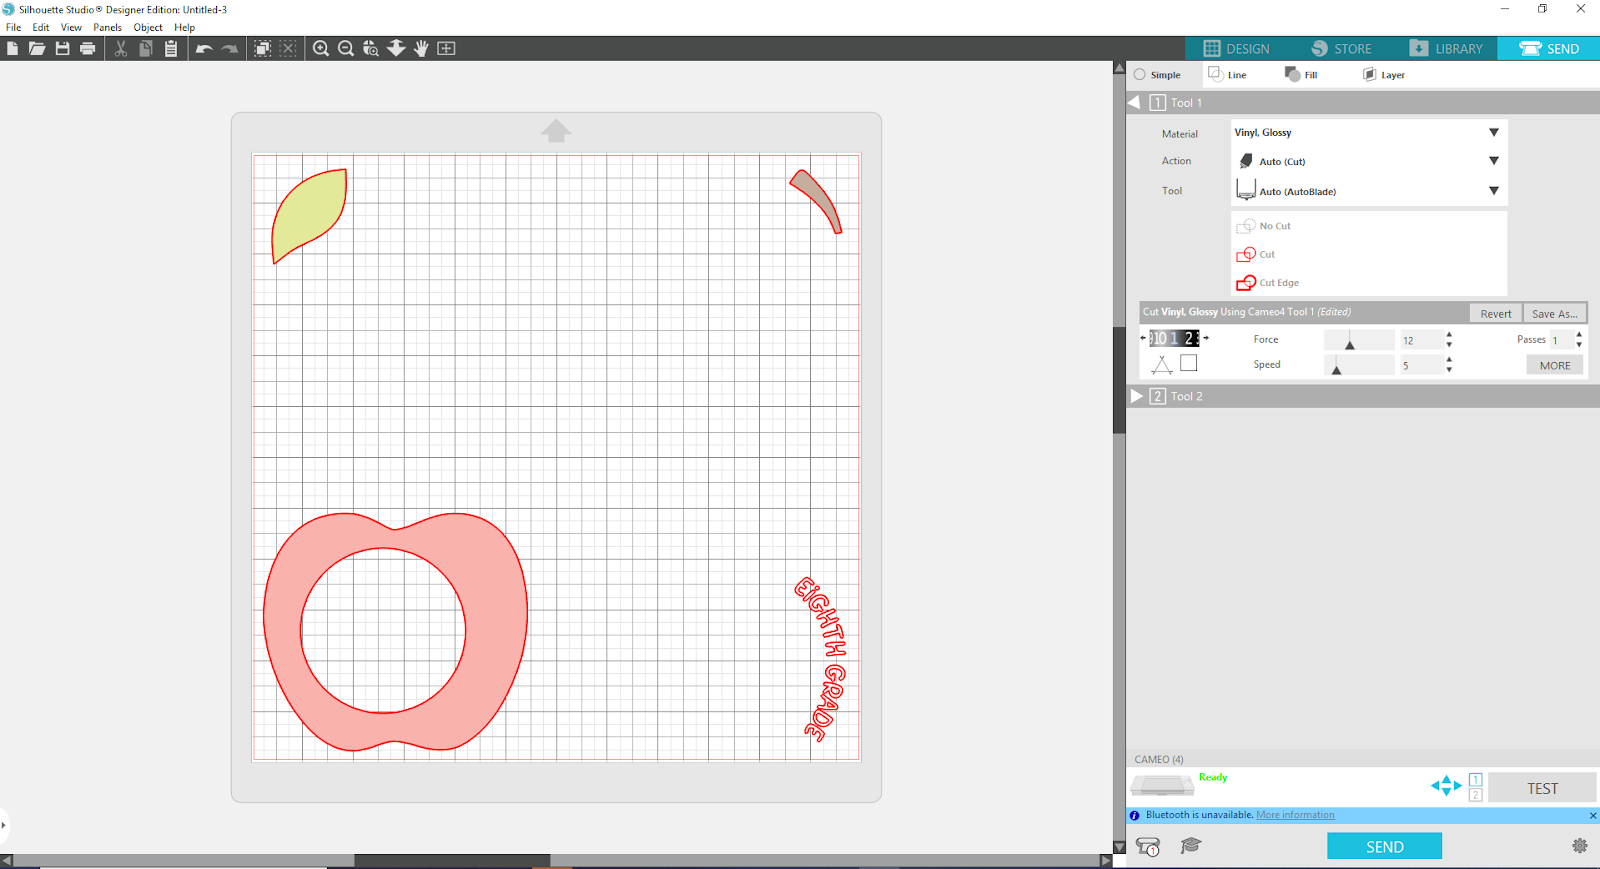Select the Cut Edge option
Viewport: 1600px width, 869px height.
(x=1268, y=282)
